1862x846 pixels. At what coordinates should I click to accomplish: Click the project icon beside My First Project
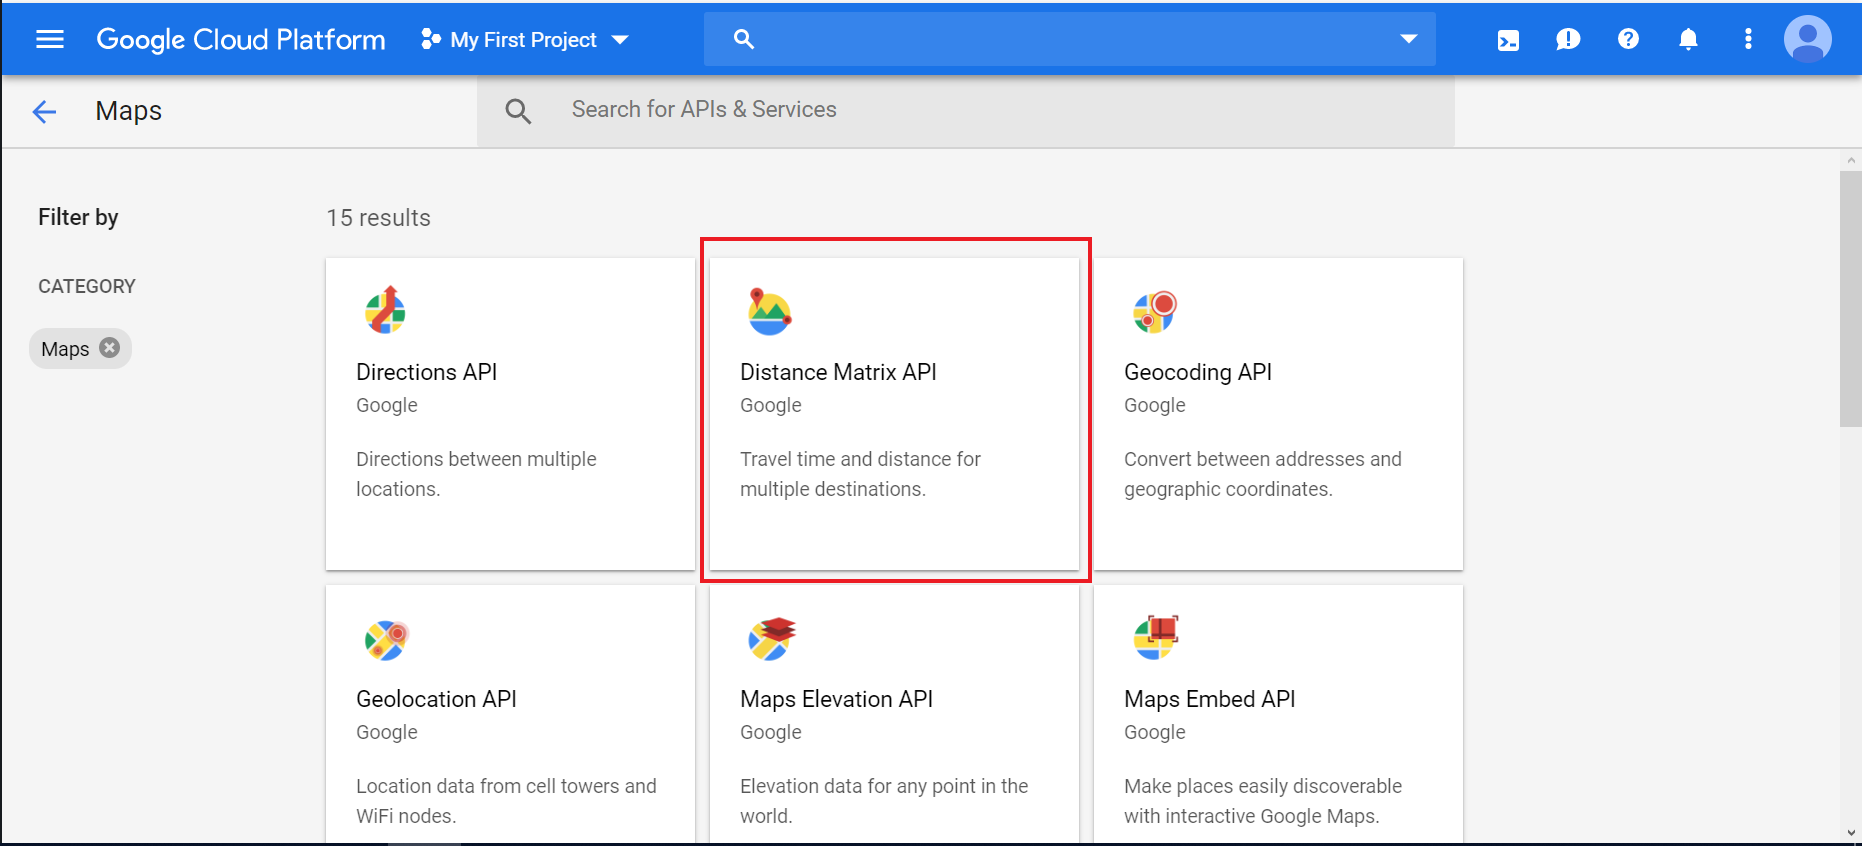[431, 39]
